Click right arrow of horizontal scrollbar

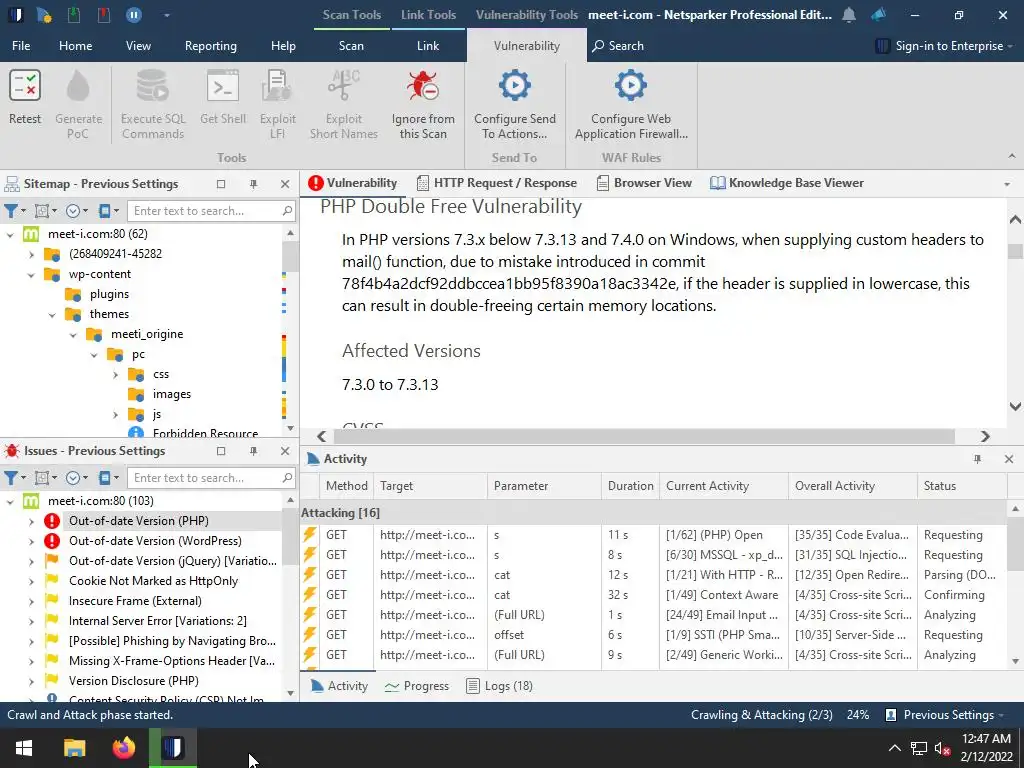point(985,436)
